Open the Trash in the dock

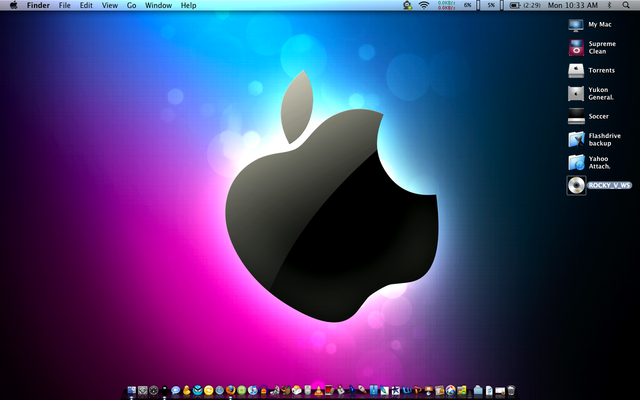(x=511, y=391)
